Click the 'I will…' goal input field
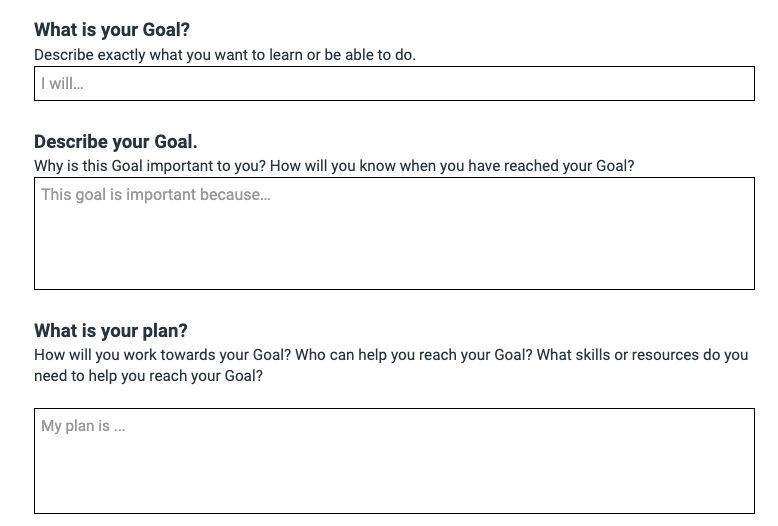 [394, 84]
